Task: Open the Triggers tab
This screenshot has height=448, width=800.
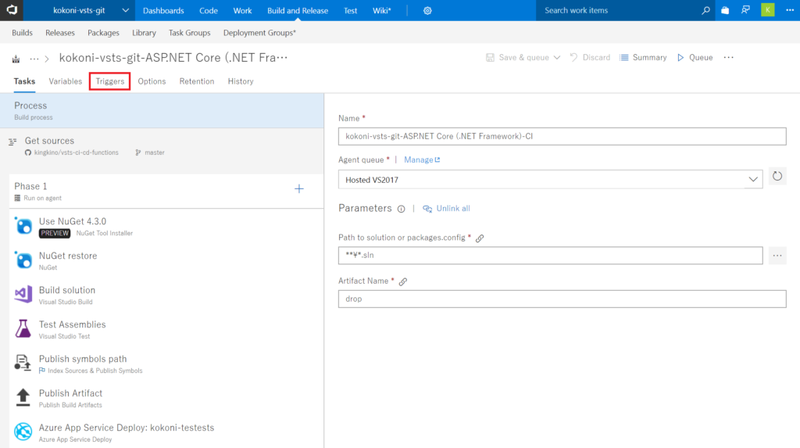Action: 110,81
